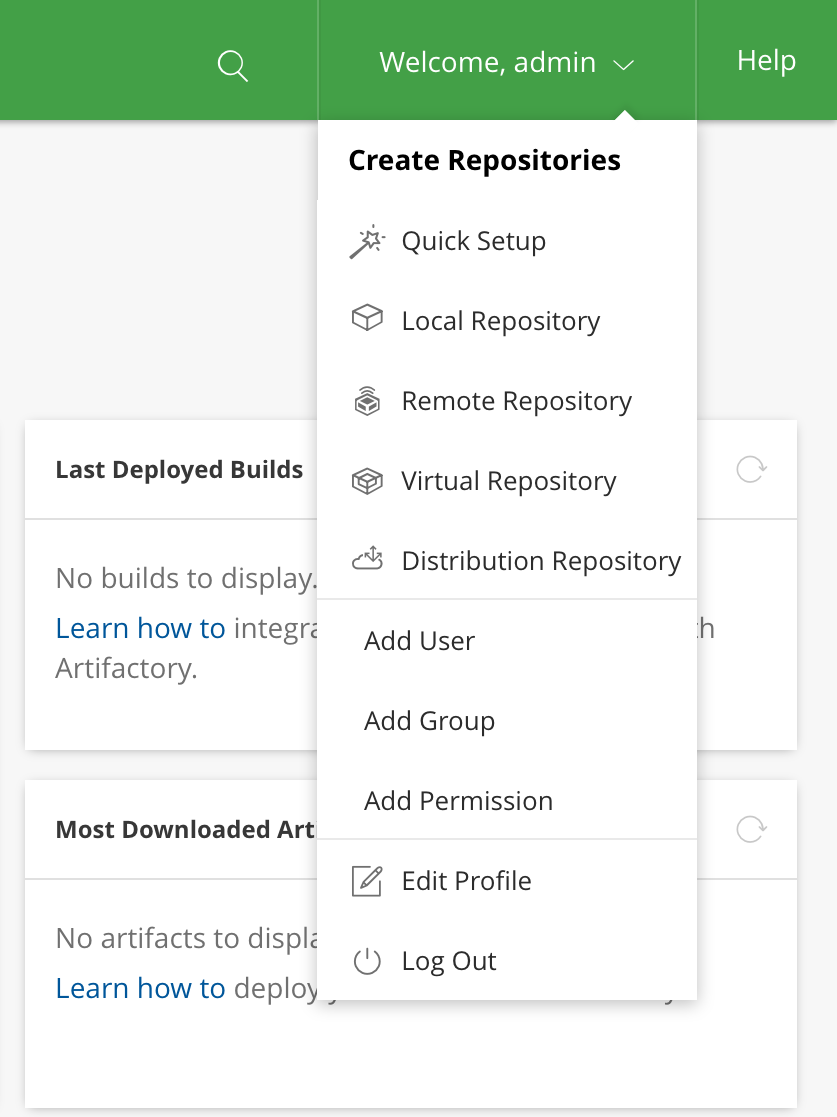The height and width of the screenshot is (1117, 837).
Task: Choose Log Out from the admin menu
Action: 448,959
